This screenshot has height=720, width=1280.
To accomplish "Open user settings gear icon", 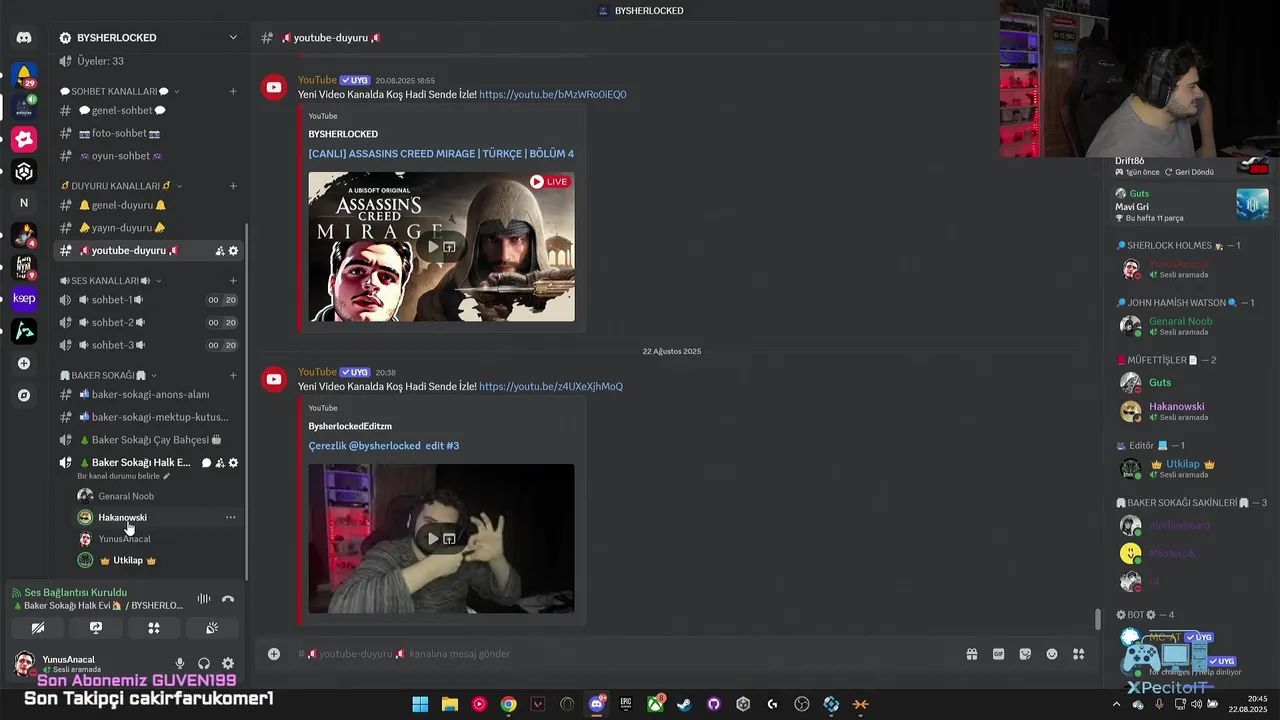I will pos(228,663).
